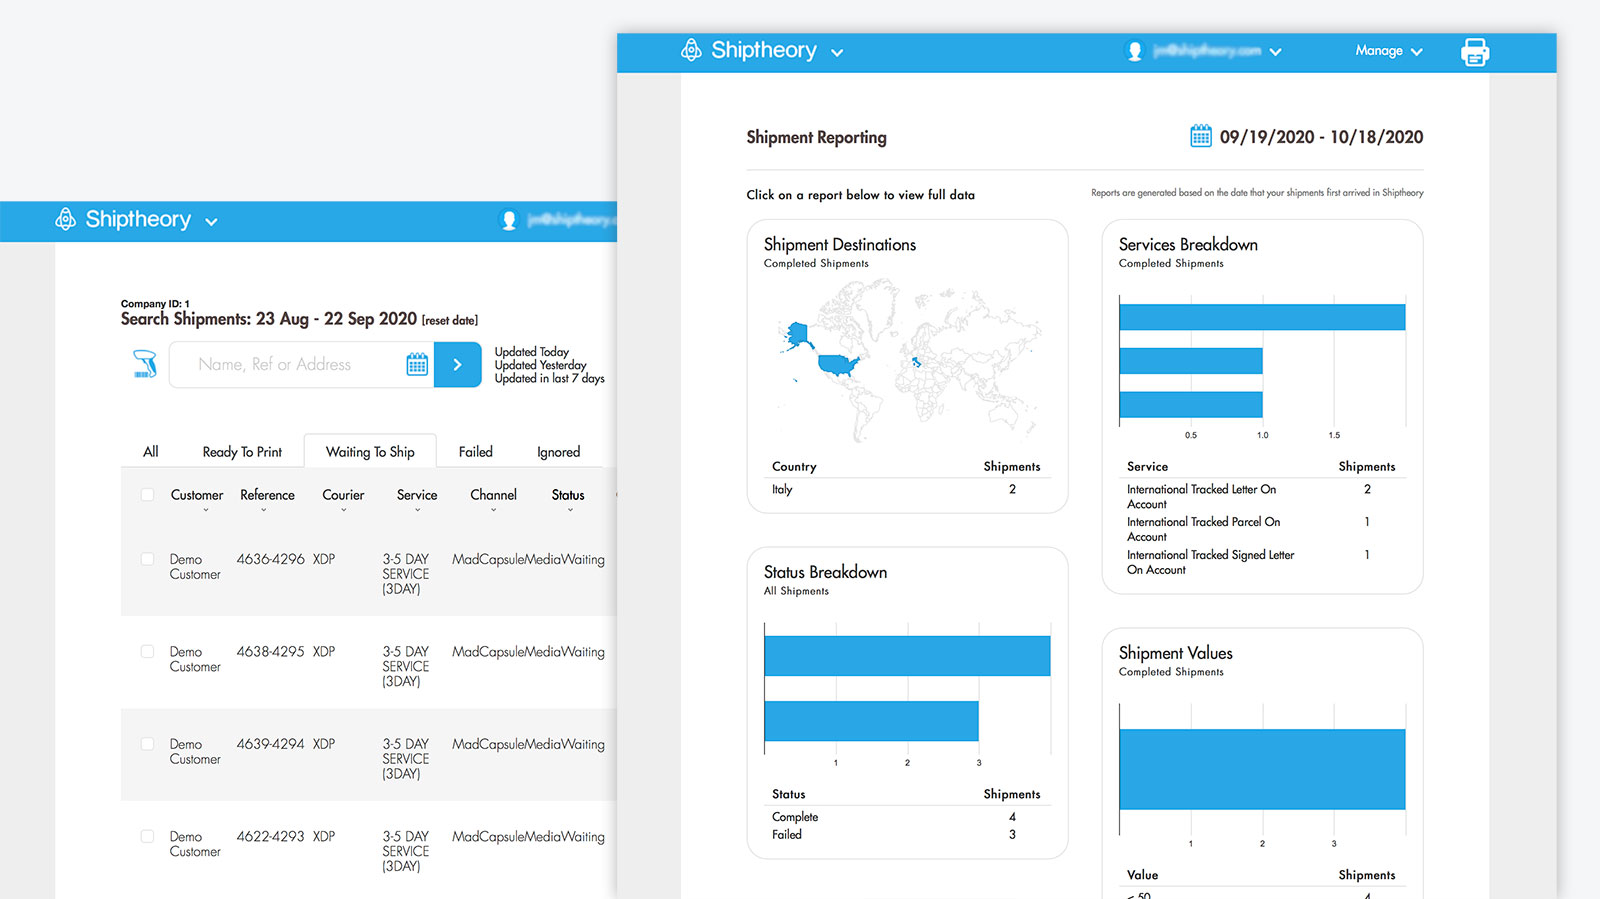Click International Tracked Signed Letter On Account row
1600x899 pixels.
1262,562
